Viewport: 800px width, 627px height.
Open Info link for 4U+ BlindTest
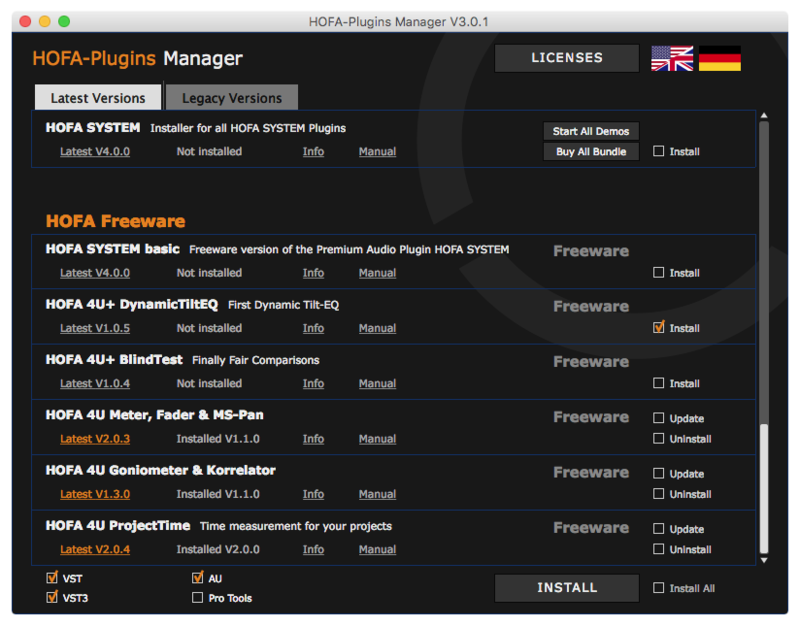tap(313, 383)
